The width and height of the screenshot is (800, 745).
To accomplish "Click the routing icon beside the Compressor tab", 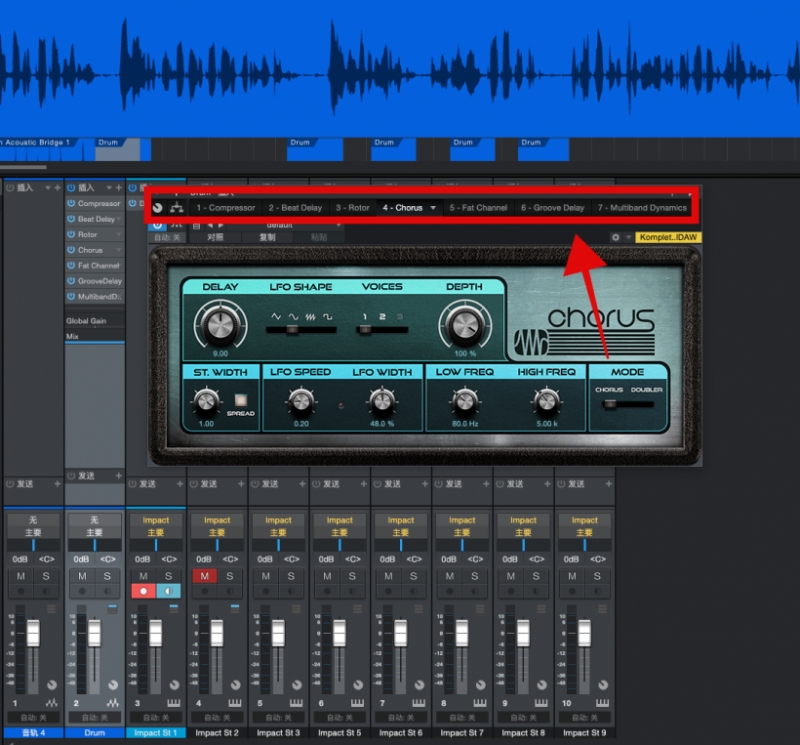I will tap(177, 207).
